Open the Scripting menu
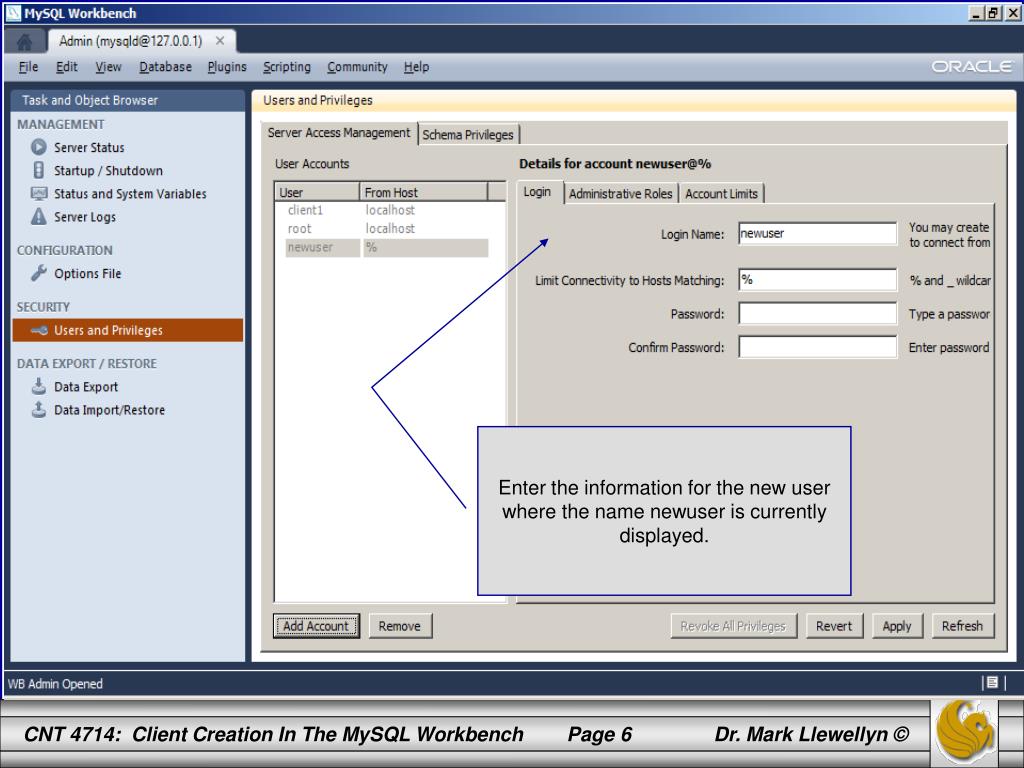1024x768 pixels. tap(287, 67)
